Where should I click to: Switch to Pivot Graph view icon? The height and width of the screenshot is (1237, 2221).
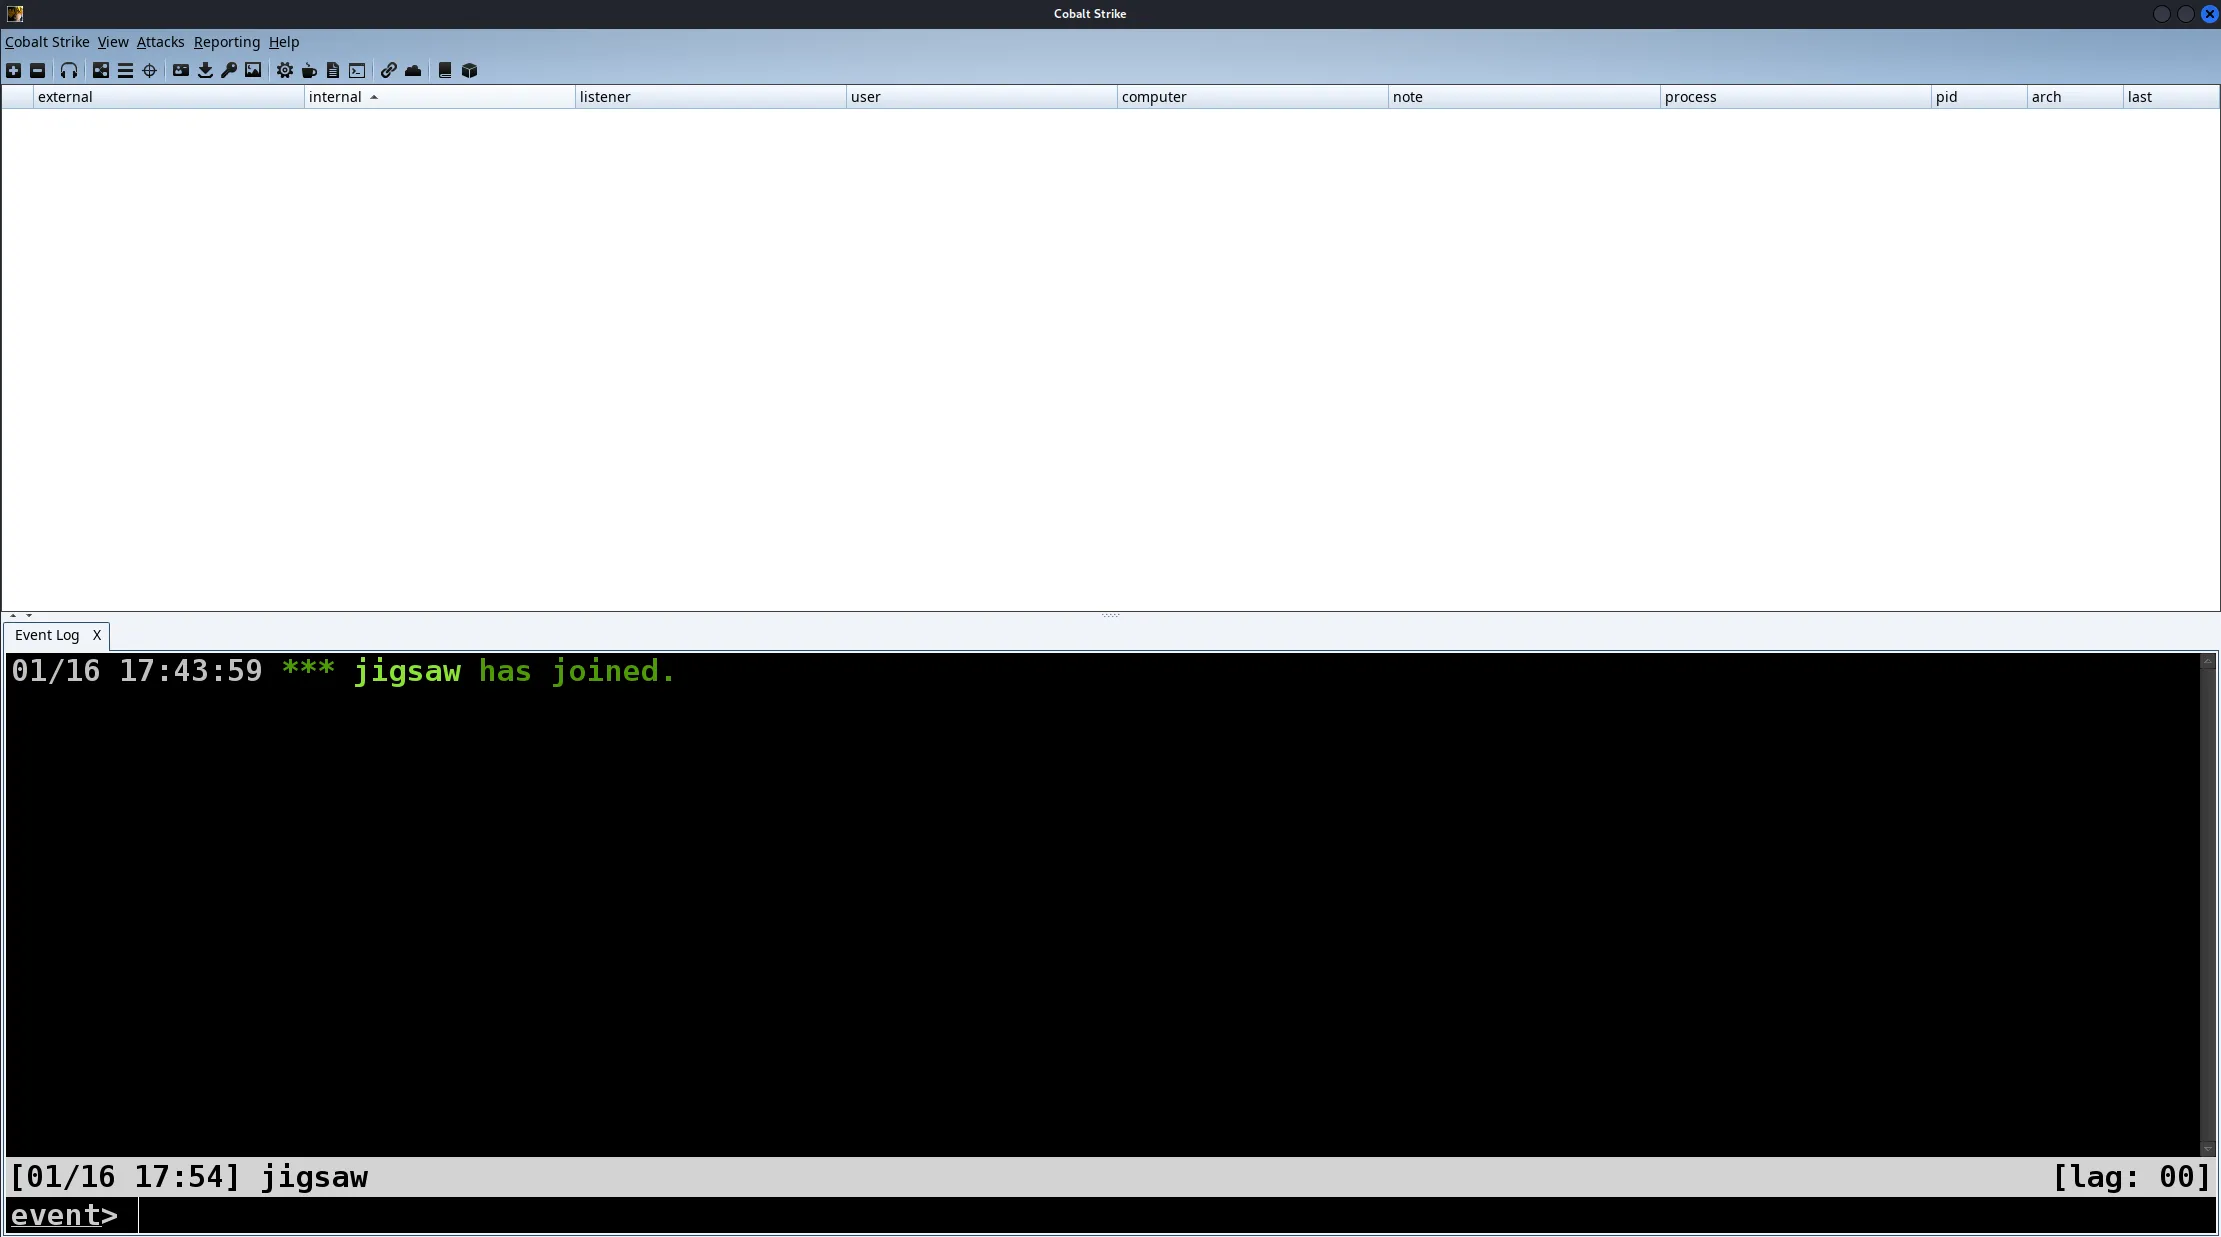tap(101, 70)
